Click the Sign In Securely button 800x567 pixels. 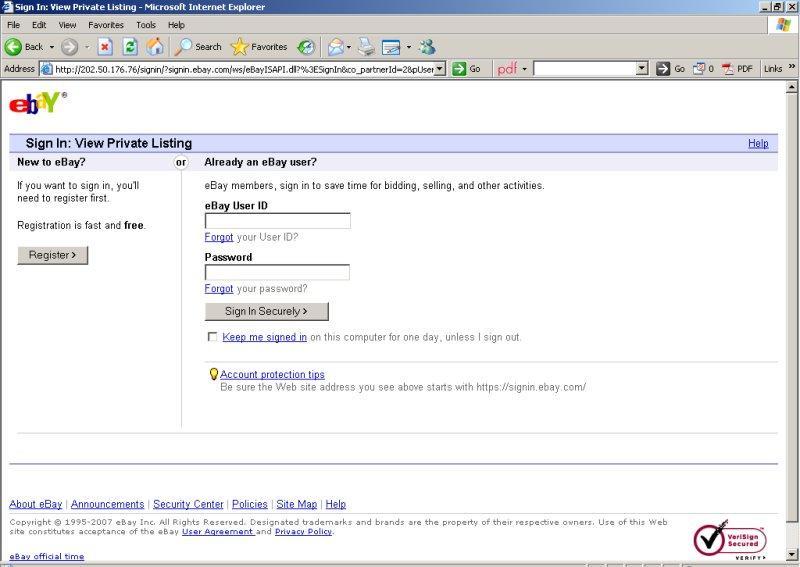[x=266, y=311]
